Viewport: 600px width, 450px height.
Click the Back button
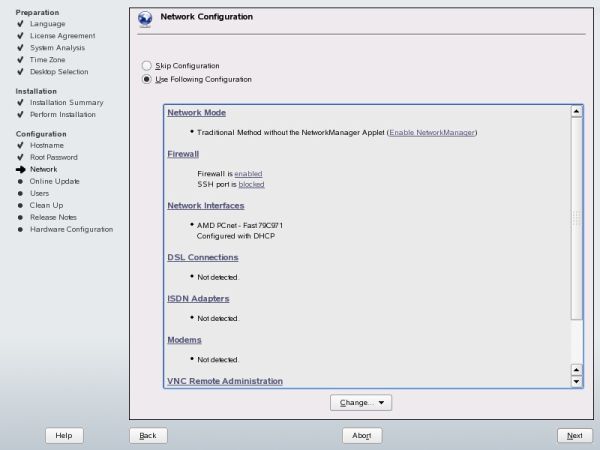(148, 435)
